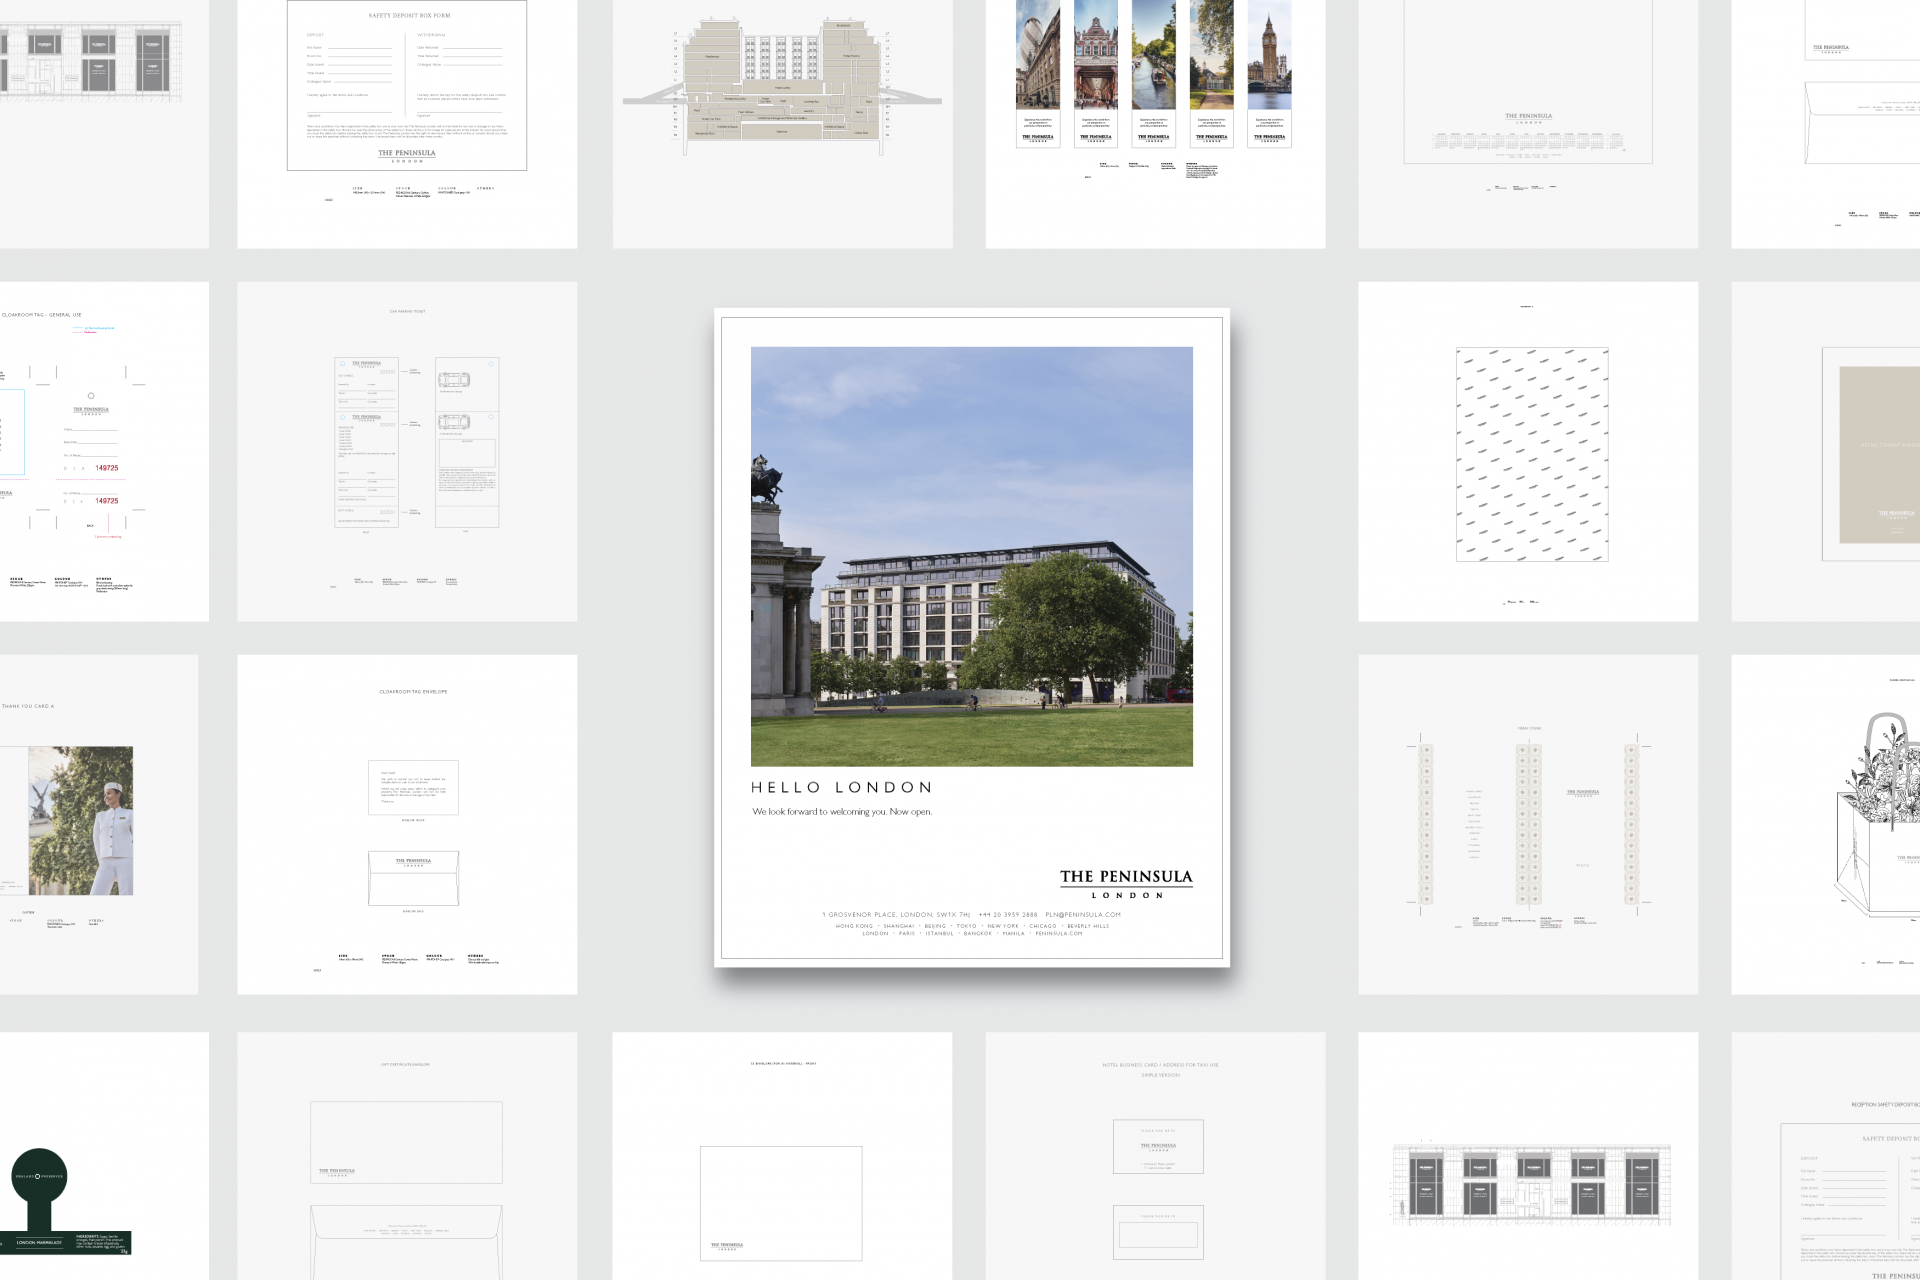Click the email 'PLN@PENINSULA.COM' on the poster
This screenshot has height=1280, width=1920.
click(1083, 915)
